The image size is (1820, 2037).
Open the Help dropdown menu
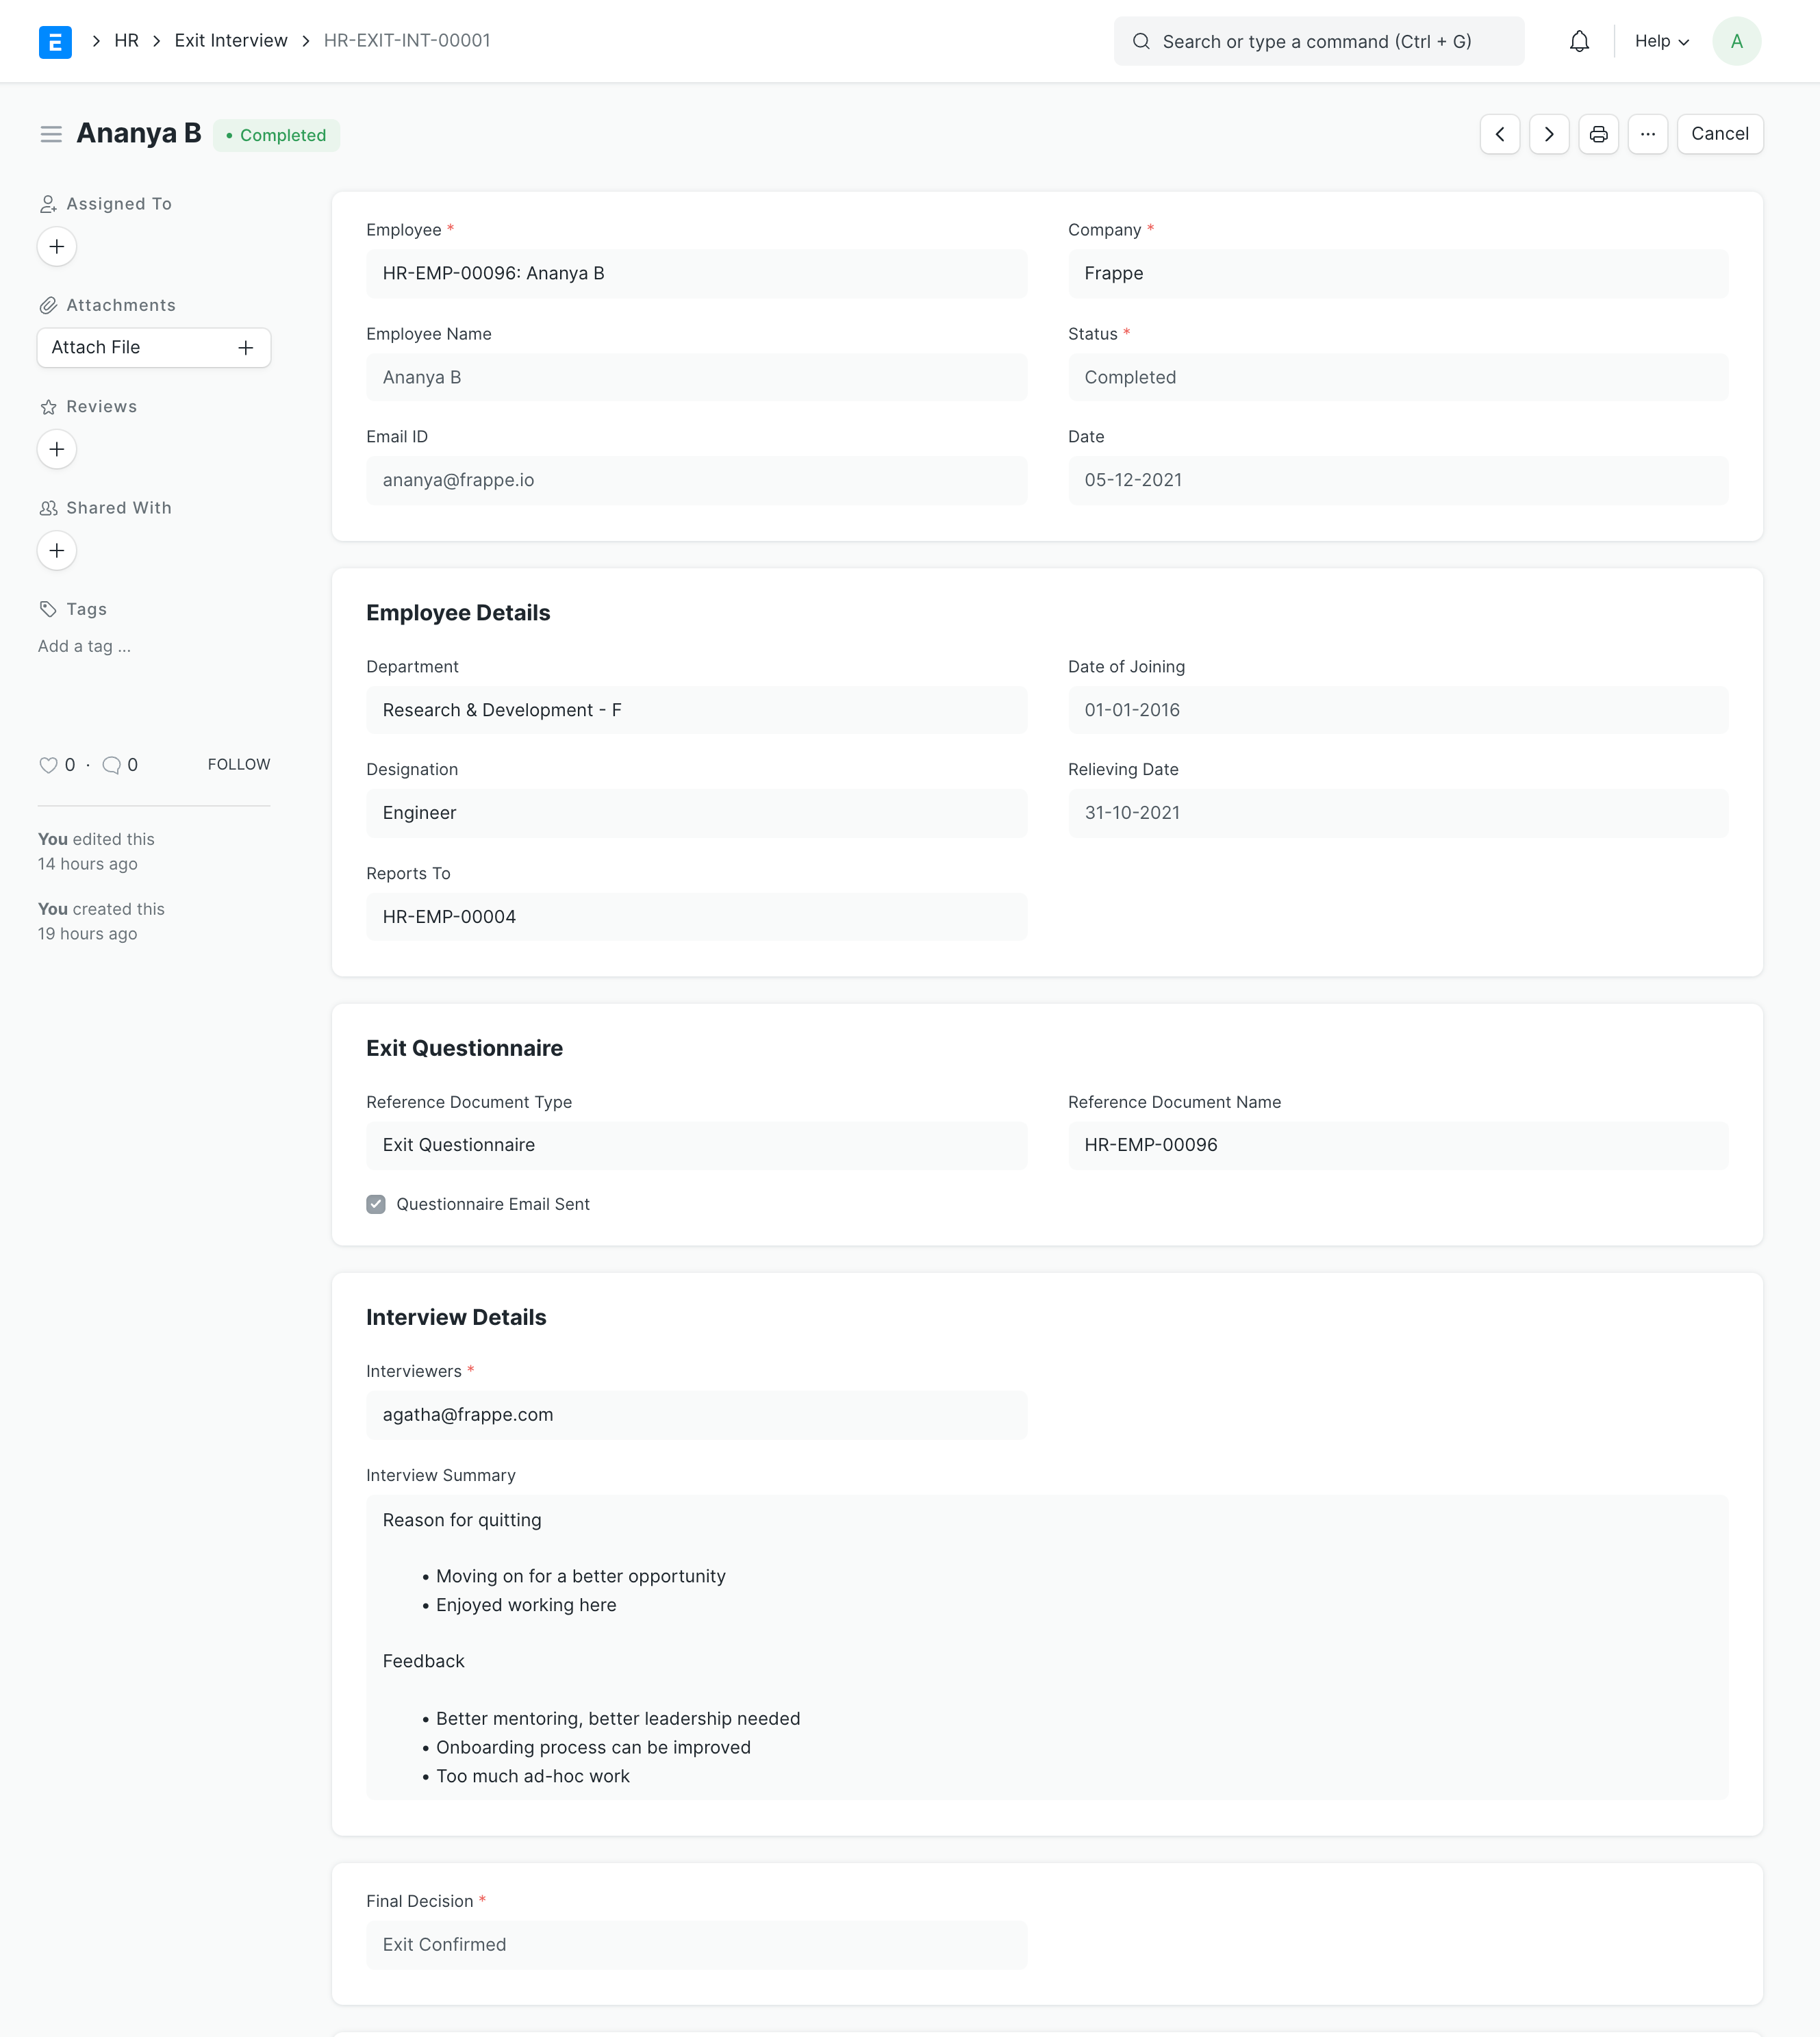click(1661, 41)
